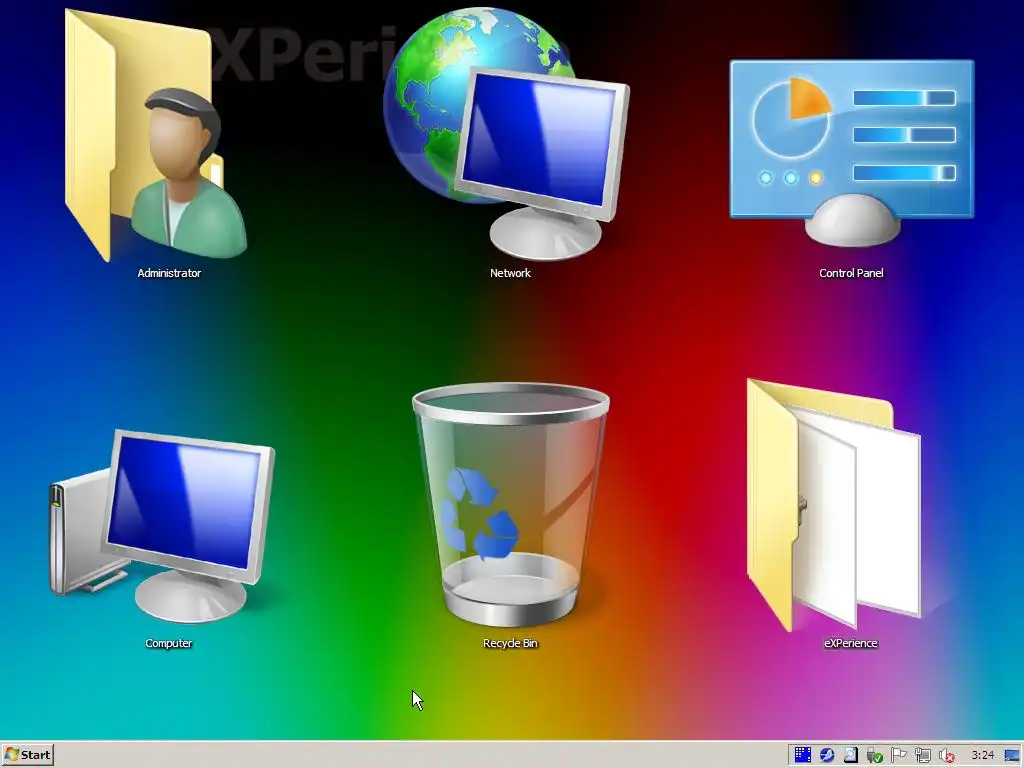Click the blue globe tray icon

point(827,755)
